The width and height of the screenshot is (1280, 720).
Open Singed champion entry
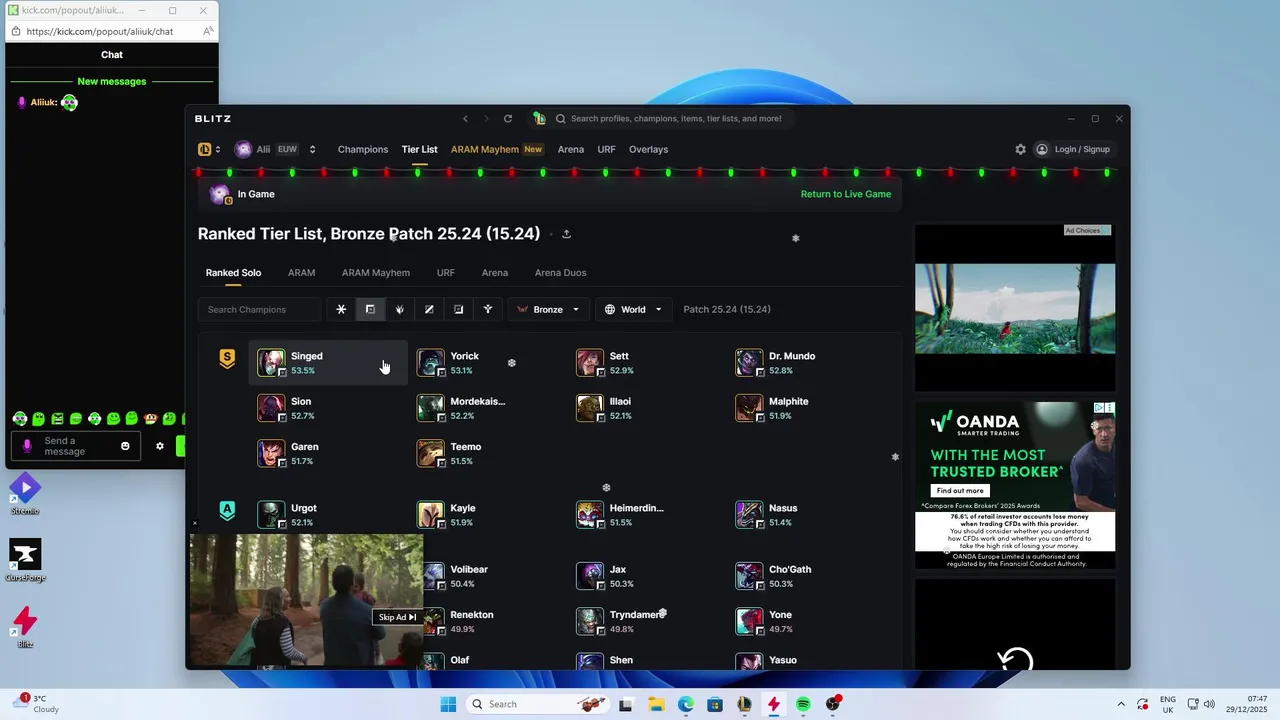(x=328, y=363)
